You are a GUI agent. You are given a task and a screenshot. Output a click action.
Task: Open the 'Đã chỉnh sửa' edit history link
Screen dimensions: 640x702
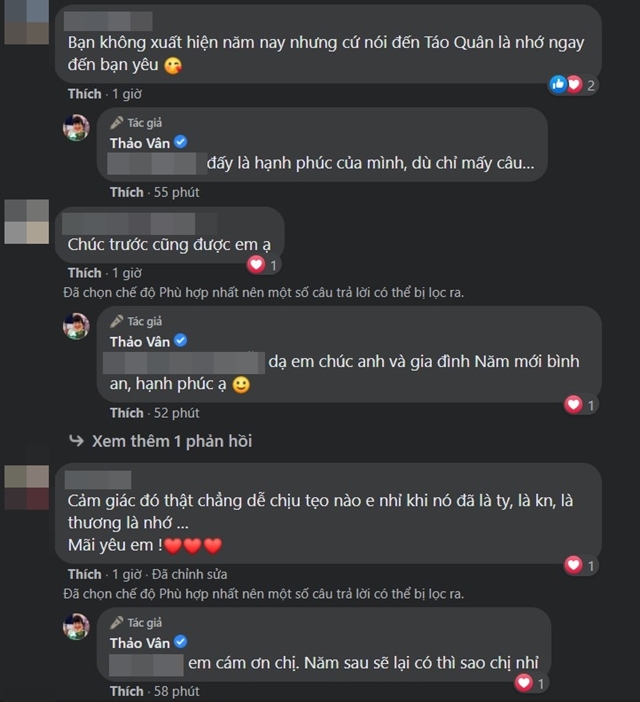[x=189, y=574]
